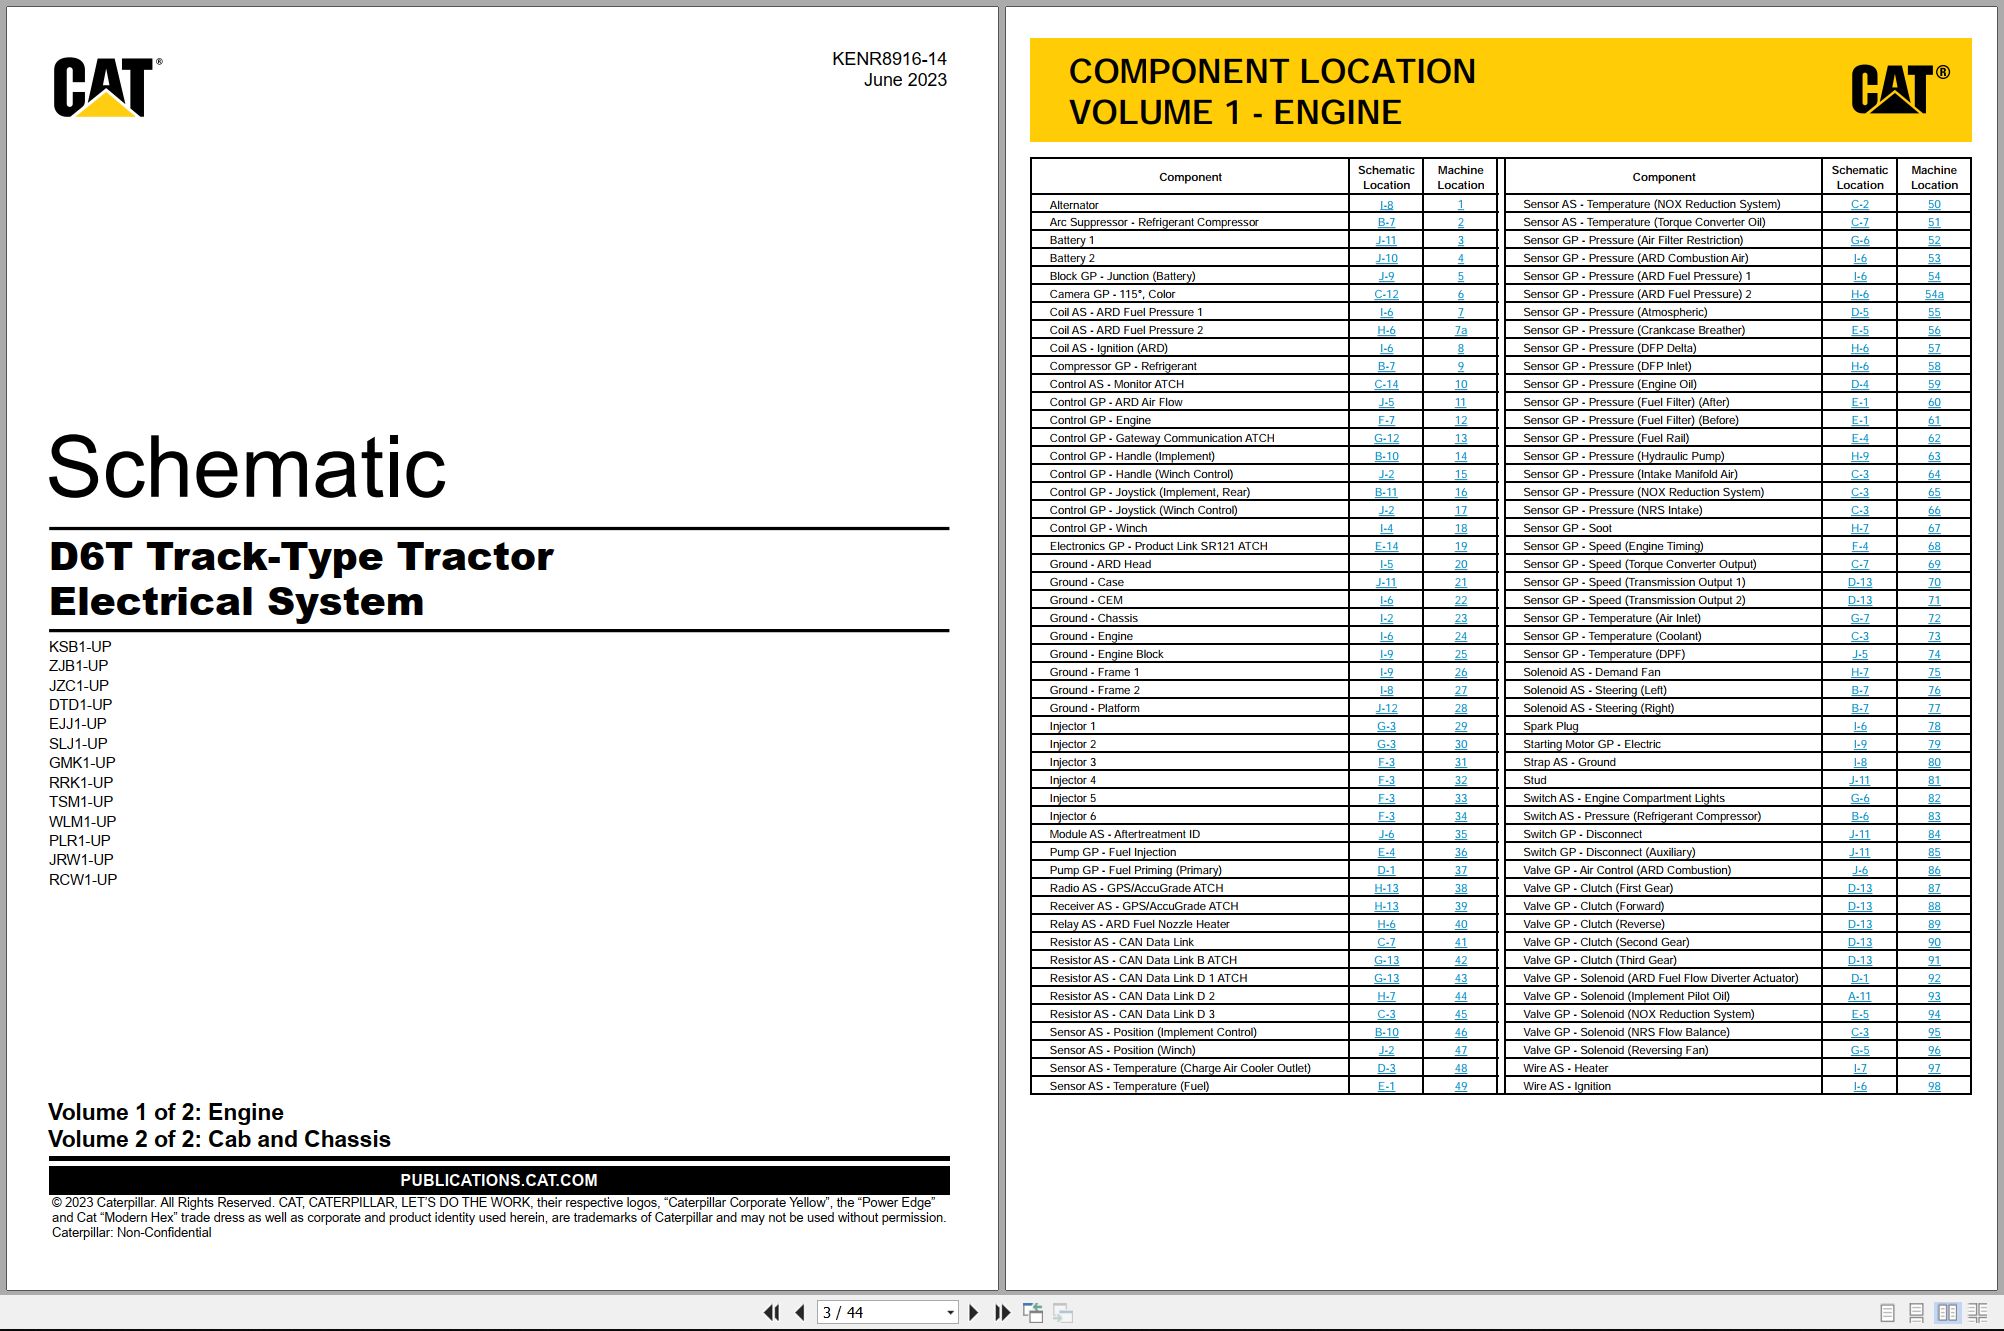
Task: Open Sensor AS Temperature (Fuel) machine location 49
Action: click(1460, 1087)
